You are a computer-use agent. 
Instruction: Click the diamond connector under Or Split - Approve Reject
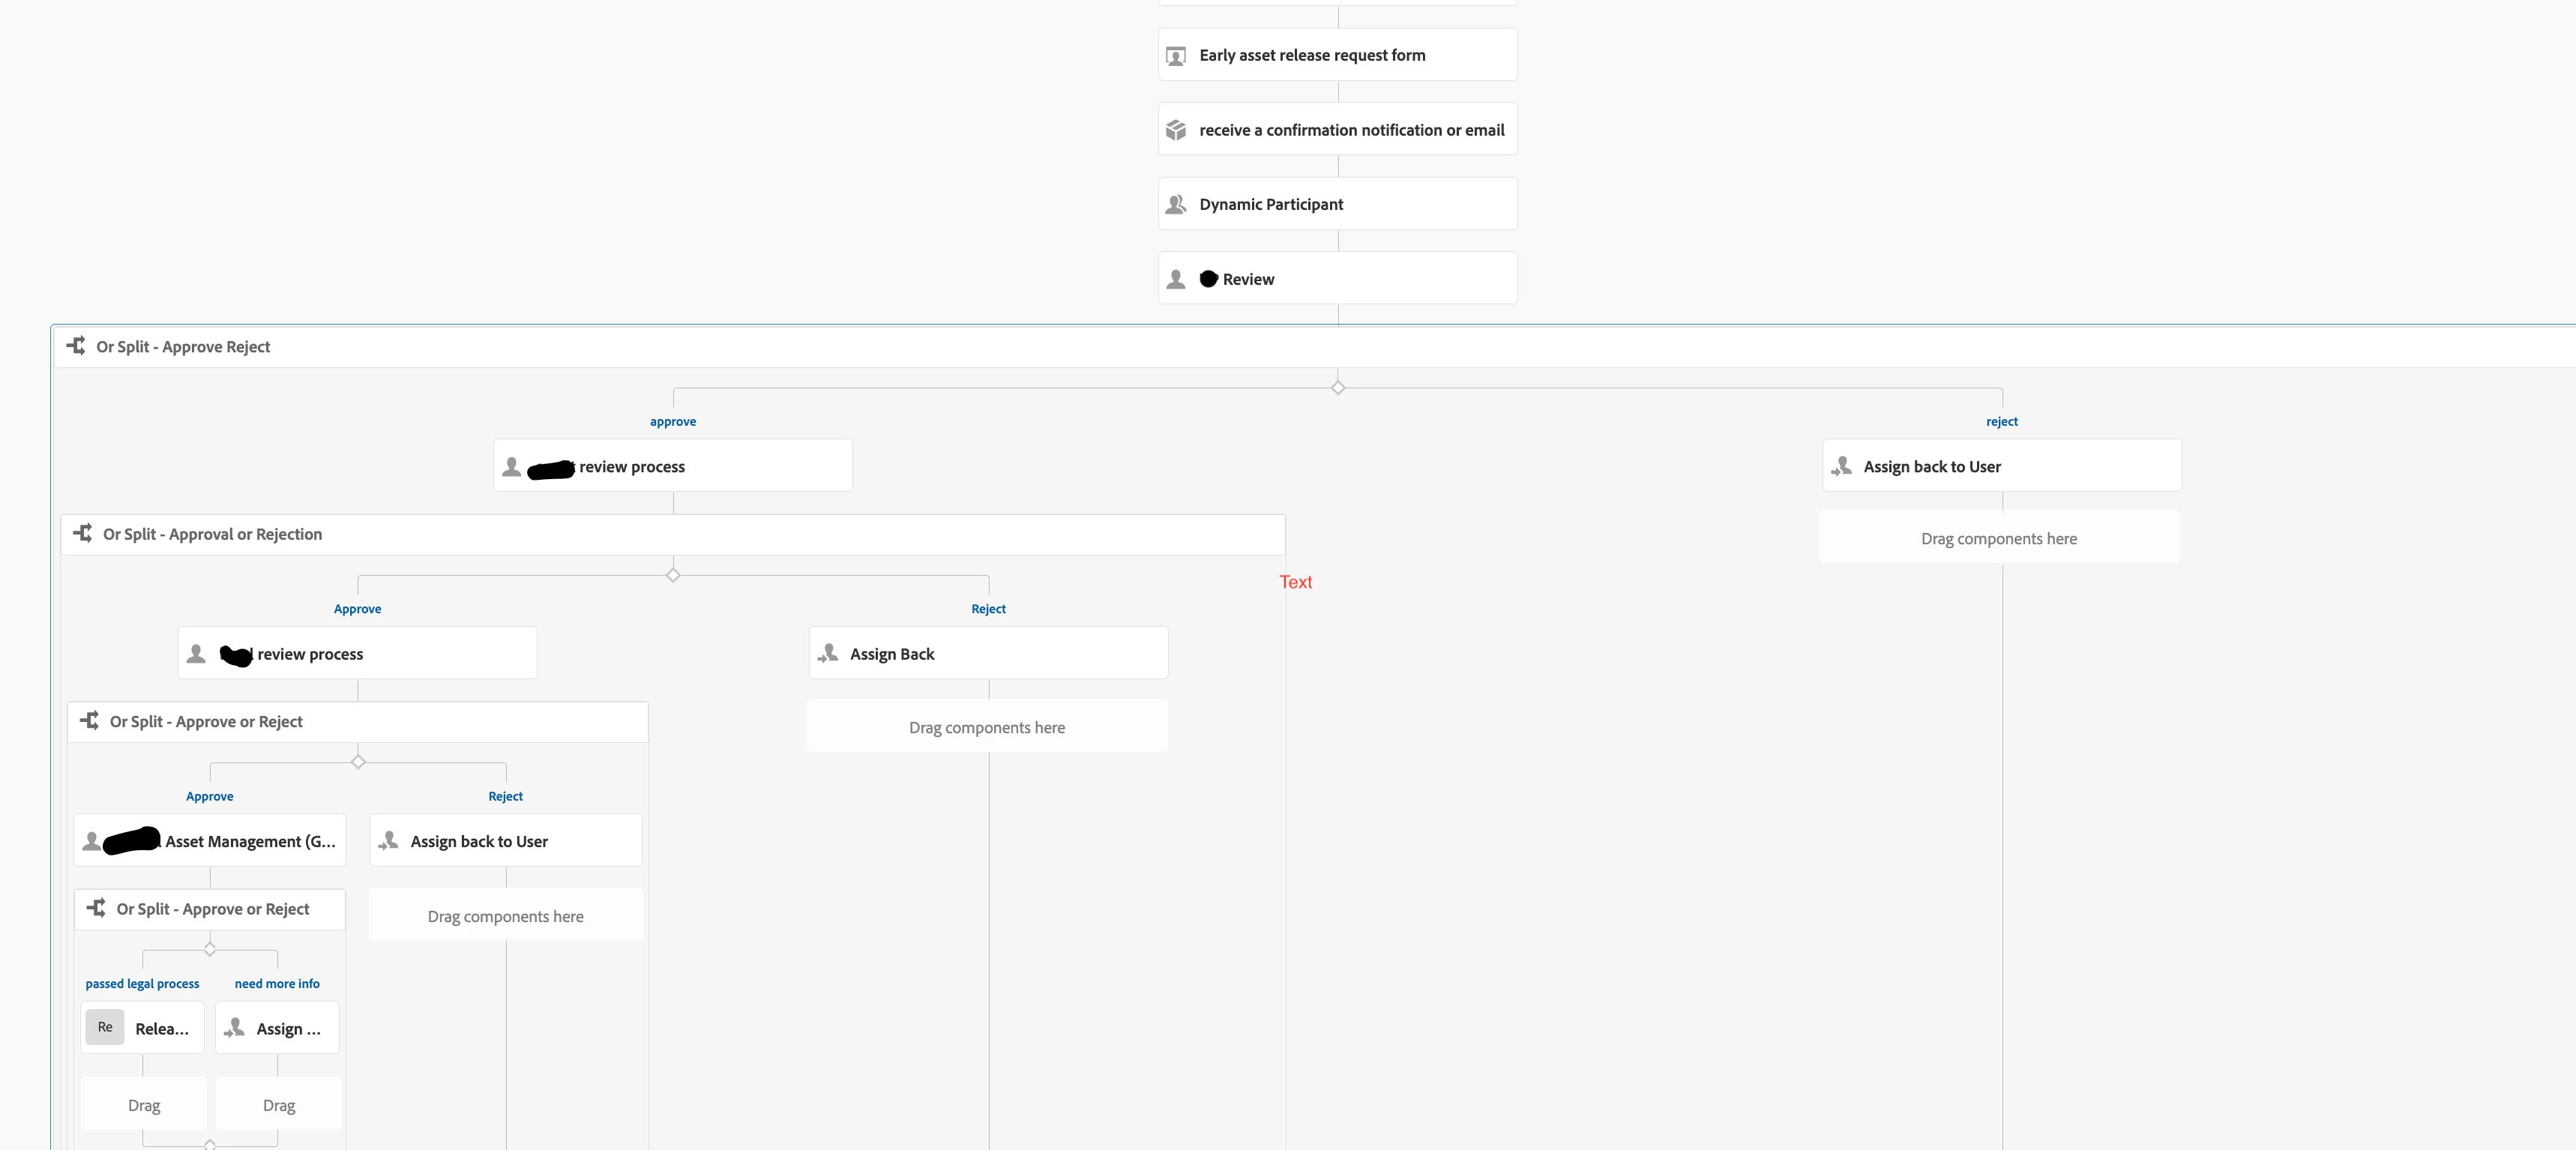pos(1338,388)
